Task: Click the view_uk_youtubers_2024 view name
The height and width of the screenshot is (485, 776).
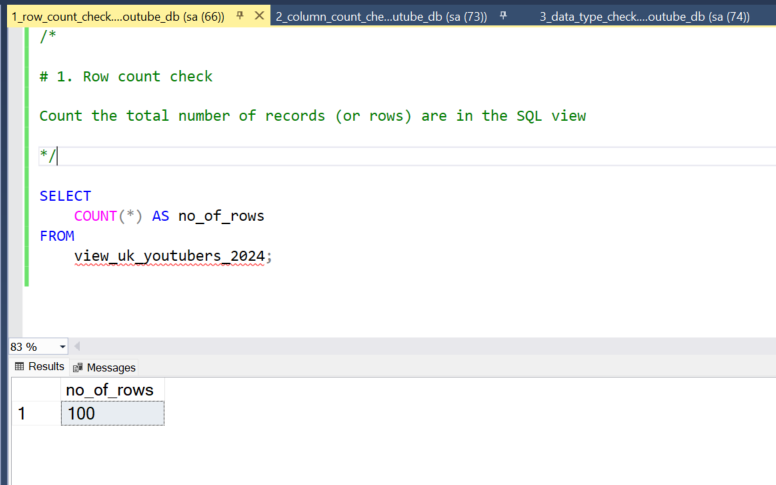Action: point(170,256)
